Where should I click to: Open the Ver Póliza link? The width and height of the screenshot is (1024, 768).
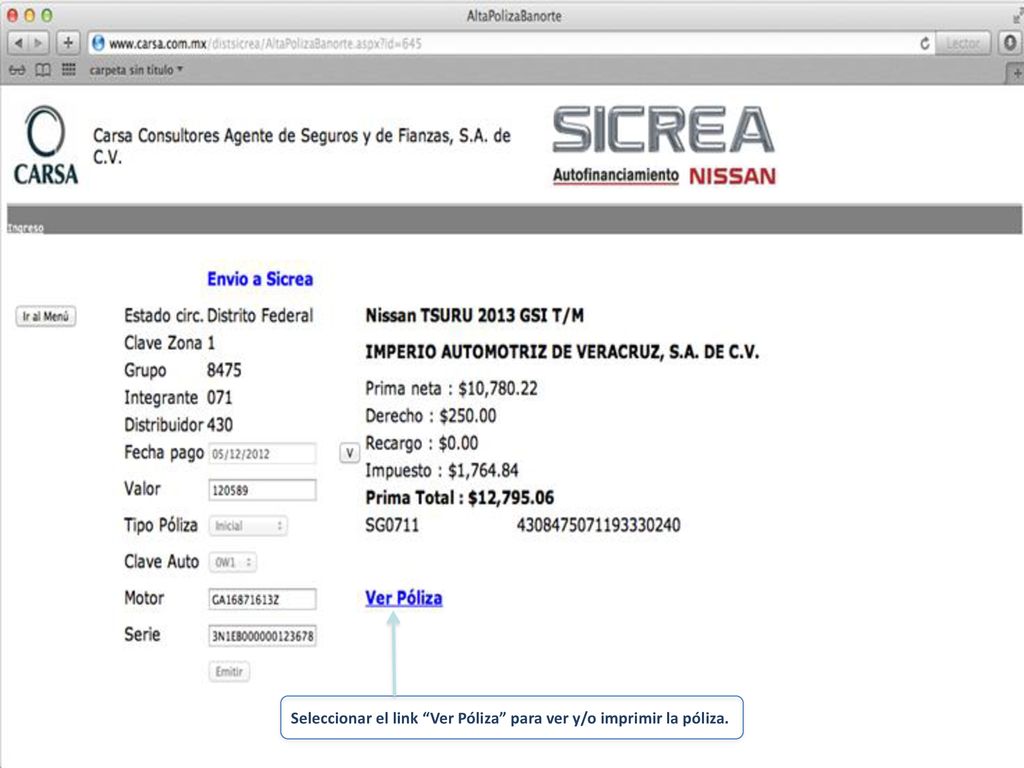pos(404,598)
